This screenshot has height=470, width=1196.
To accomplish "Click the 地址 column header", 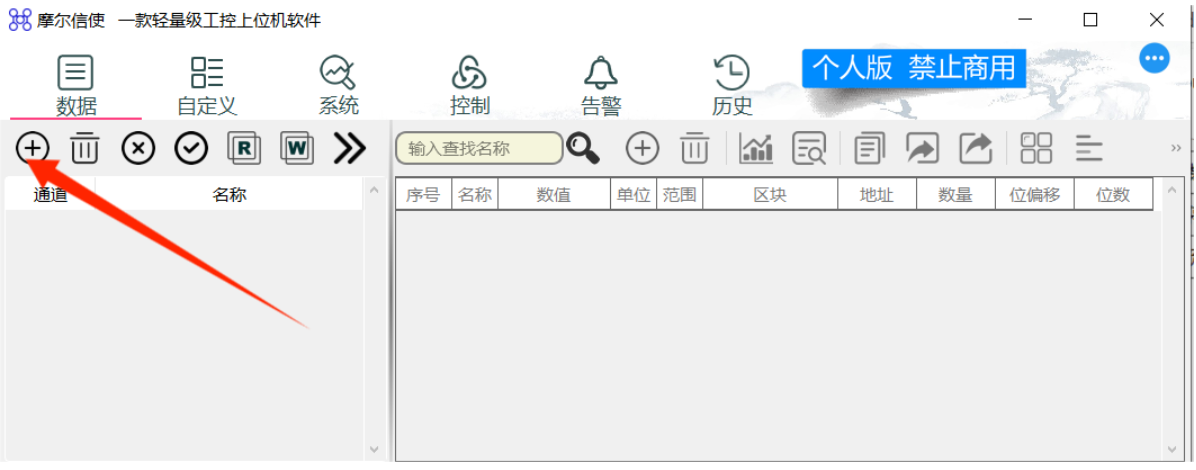I will click(876, 195).
